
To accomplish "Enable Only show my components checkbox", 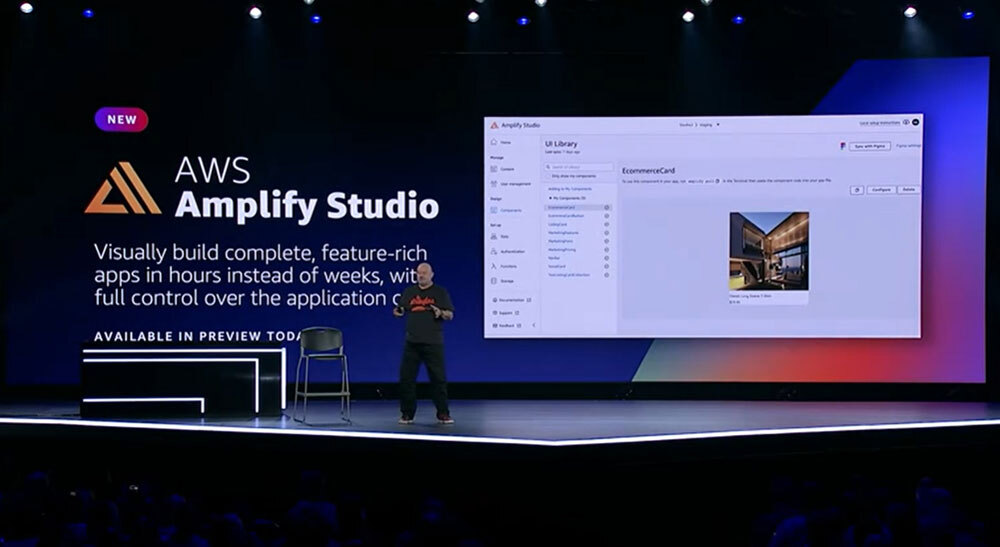I will [547, 176].
